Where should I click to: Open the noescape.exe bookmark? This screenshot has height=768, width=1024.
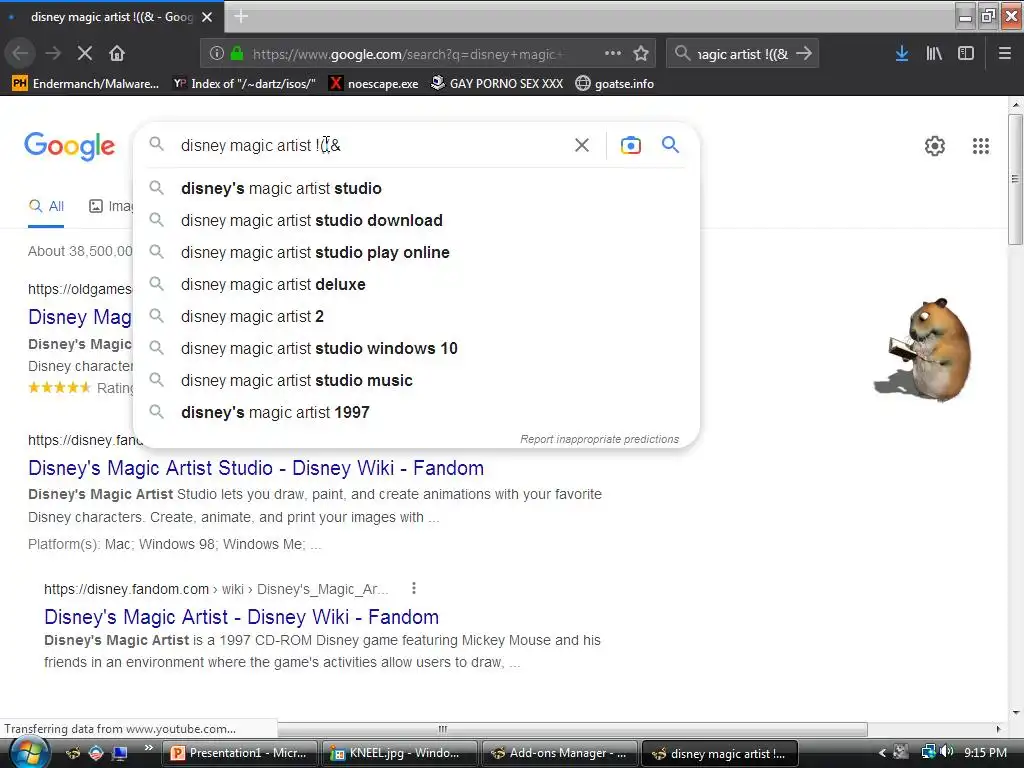click(374, 84)
